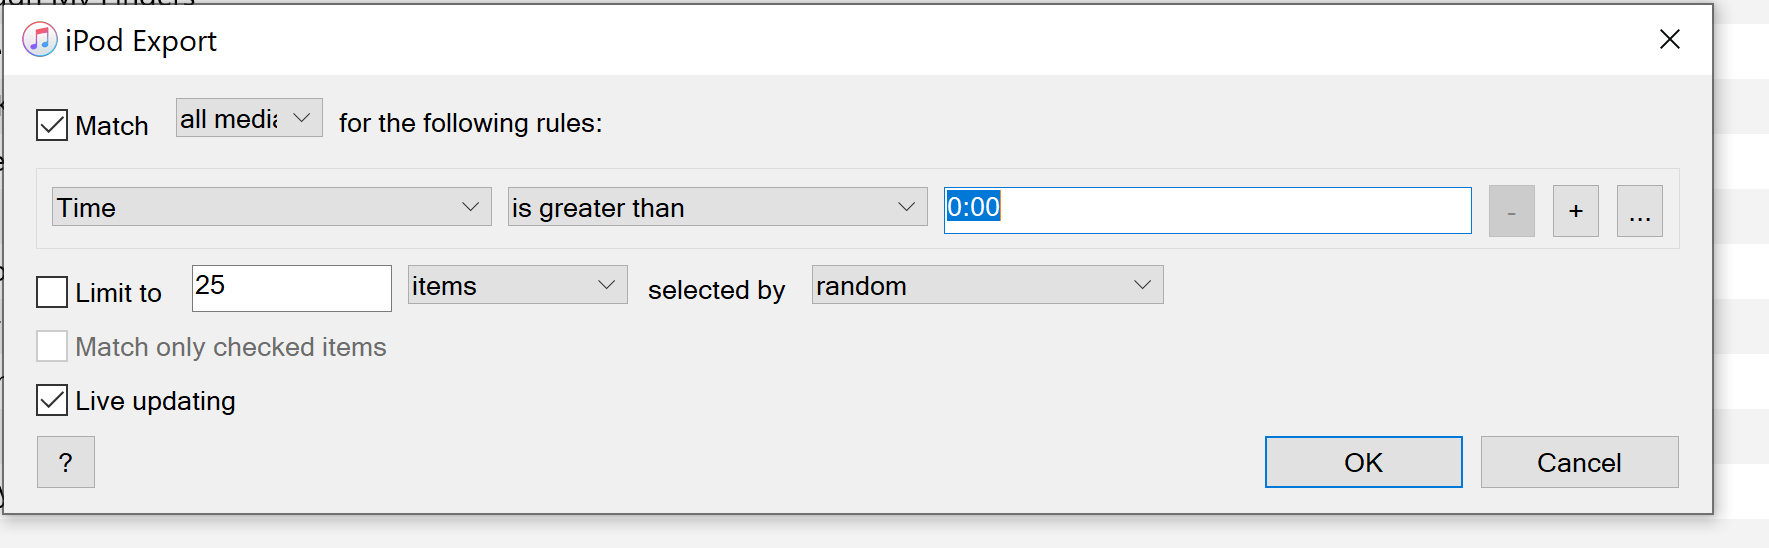Click the minus remove rule button
The width and height of the screenshot is (1769, 548).
pos(1511,211)
